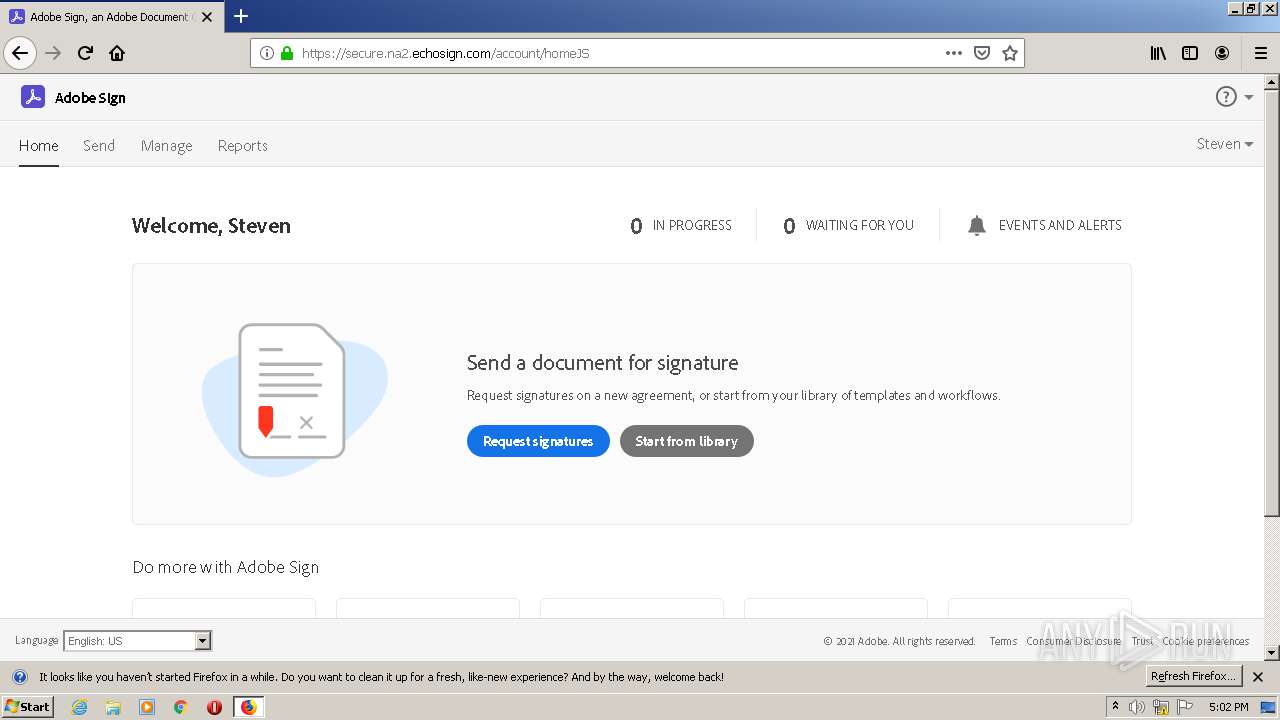1280x720 pixels.
Task: Open the media player taskbar icon
Action: [x=147, y=707]
